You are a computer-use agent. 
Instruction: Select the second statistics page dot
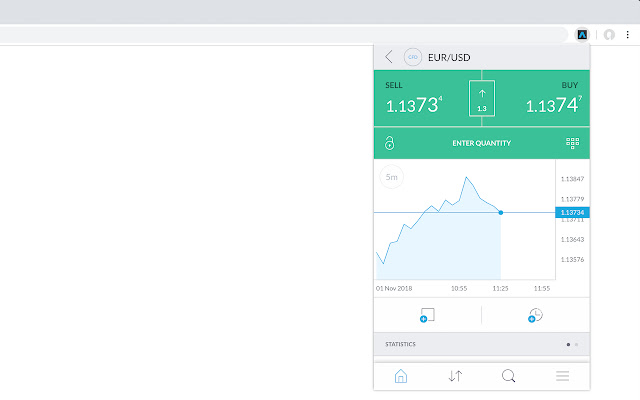(576, 344)
